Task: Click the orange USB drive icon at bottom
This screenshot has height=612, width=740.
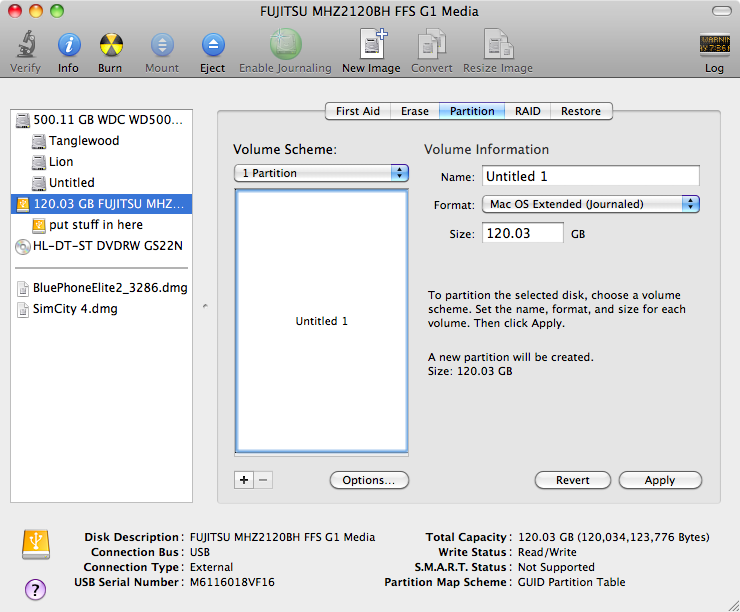Action: pos(36,545)
